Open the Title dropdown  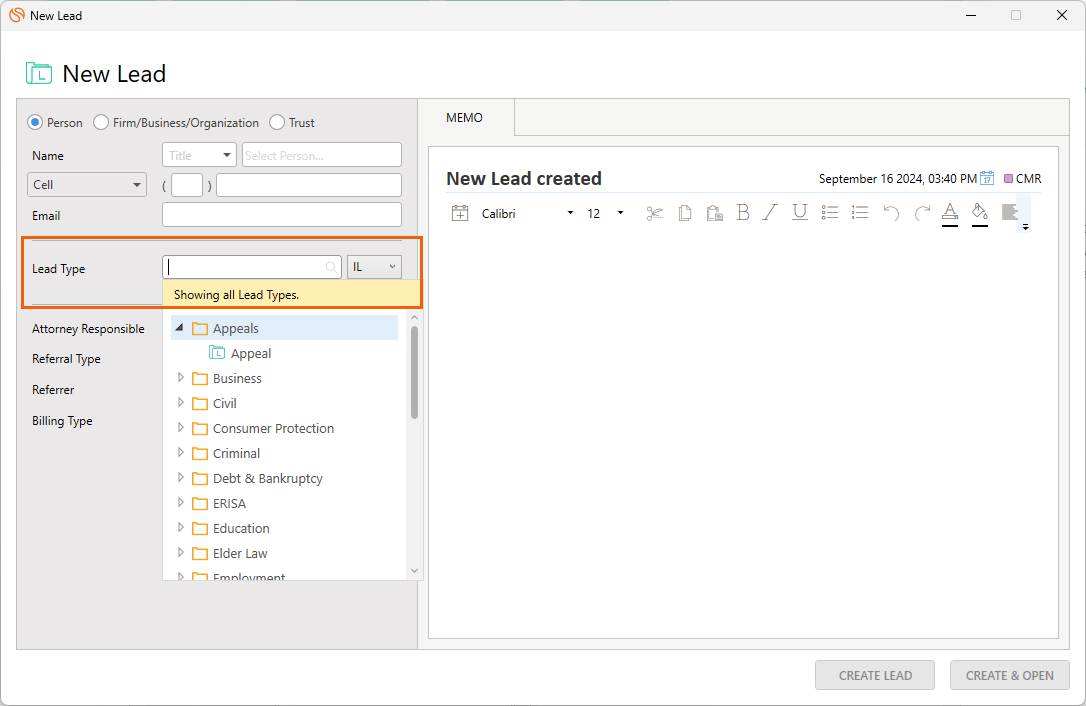[x=199, y=155]
